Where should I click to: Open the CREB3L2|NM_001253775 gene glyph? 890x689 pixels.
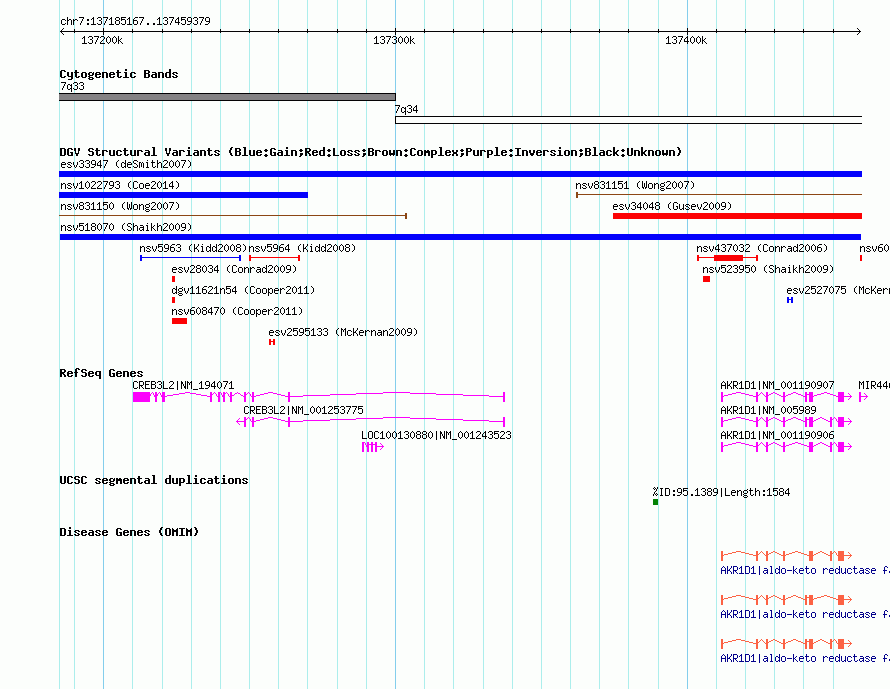tap(371, 422)
